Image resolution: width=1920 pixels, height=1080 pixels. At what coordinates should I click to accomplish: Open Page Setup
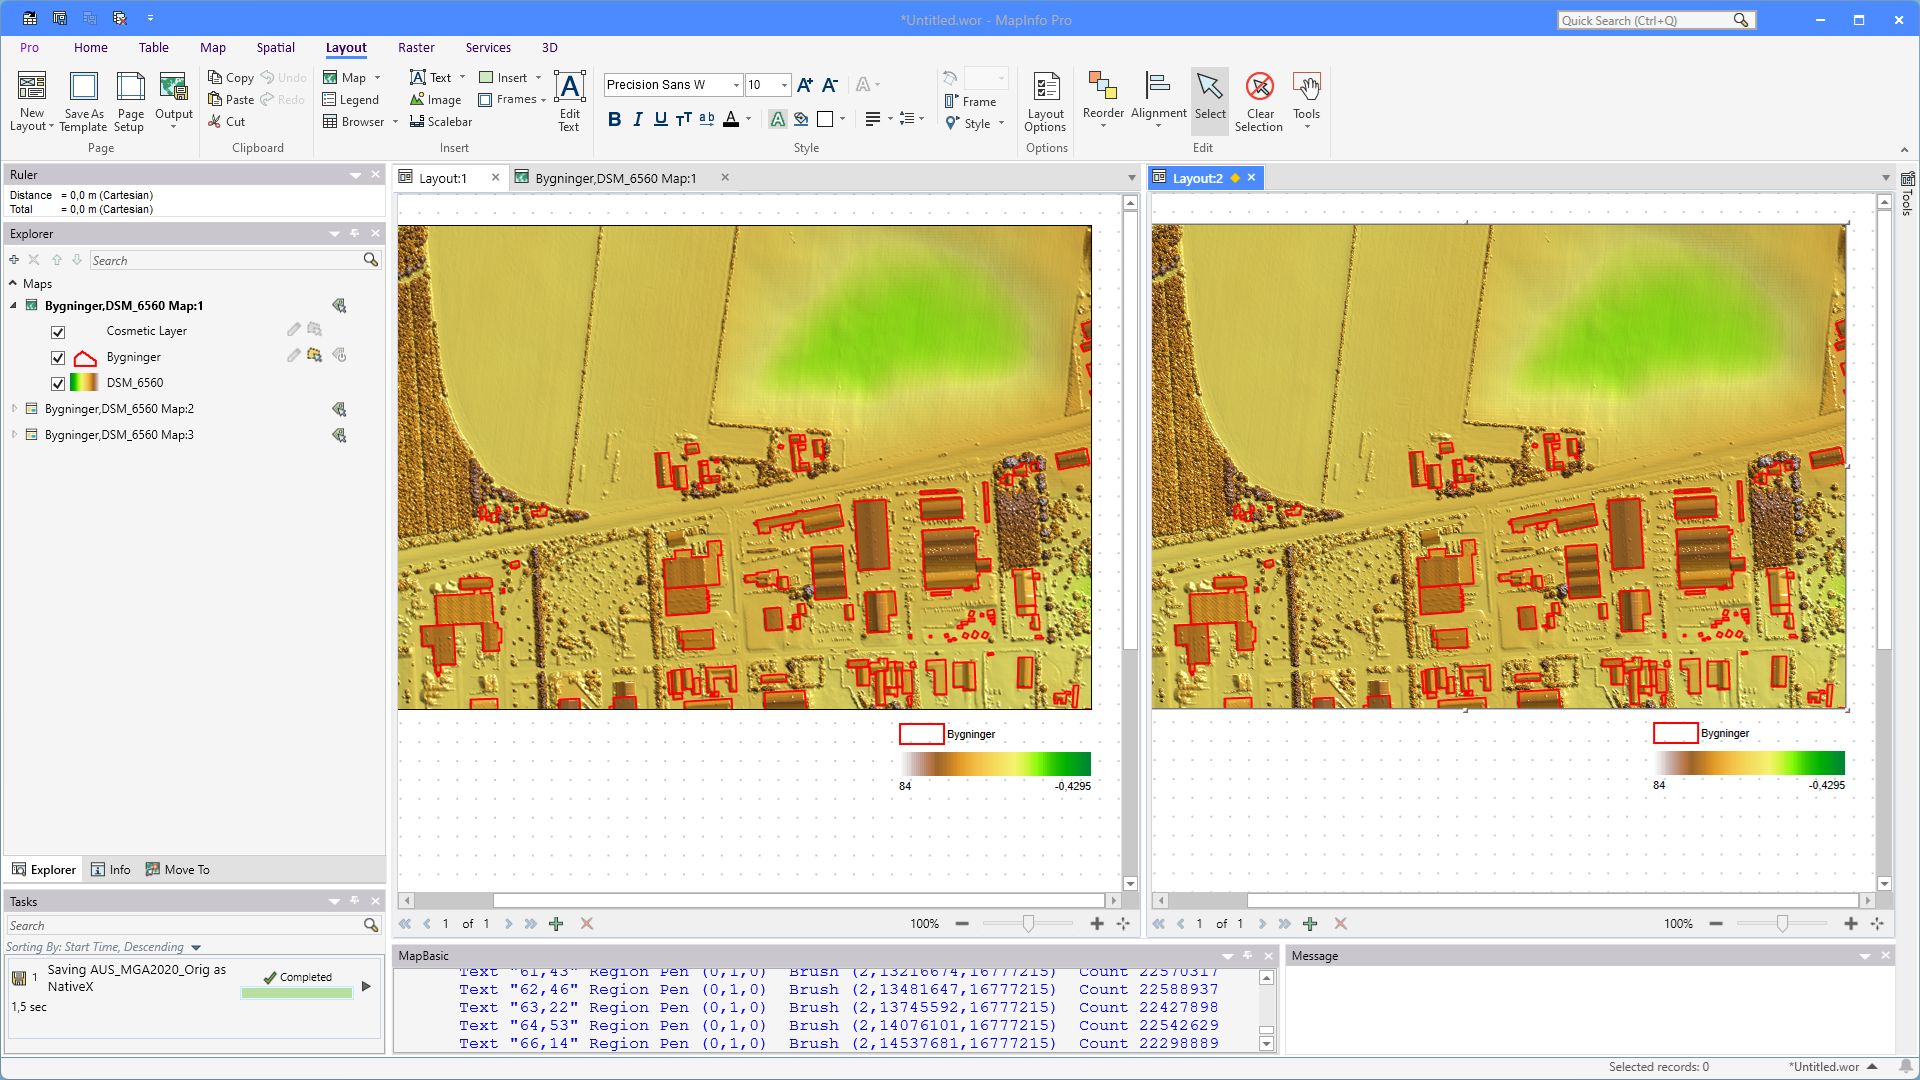130,88
